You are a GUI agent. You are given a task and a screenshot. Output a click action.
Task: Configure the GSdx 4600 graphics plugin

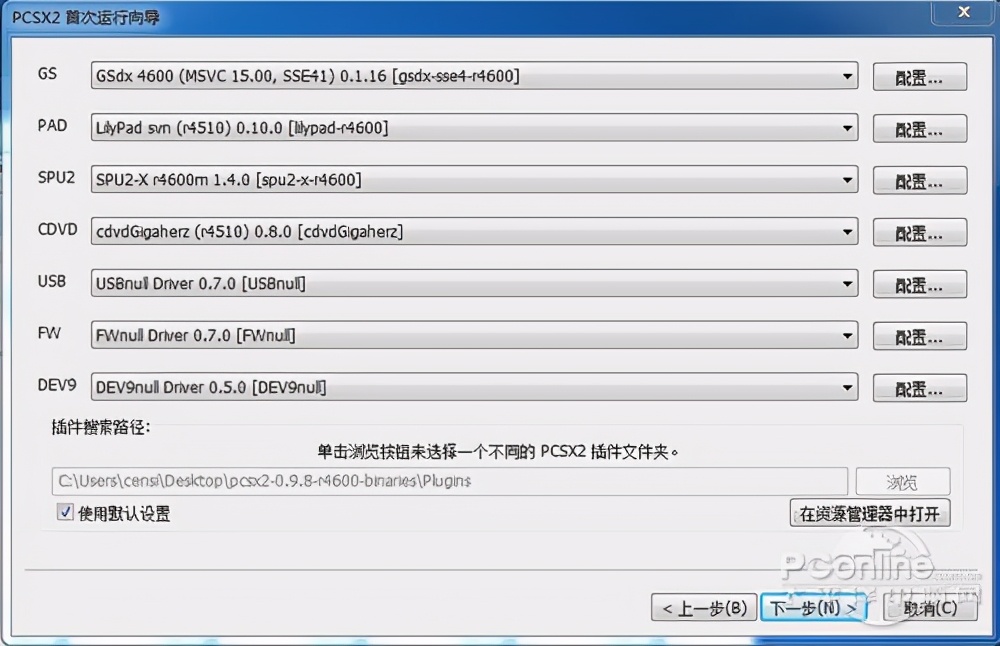coord(918,75)
